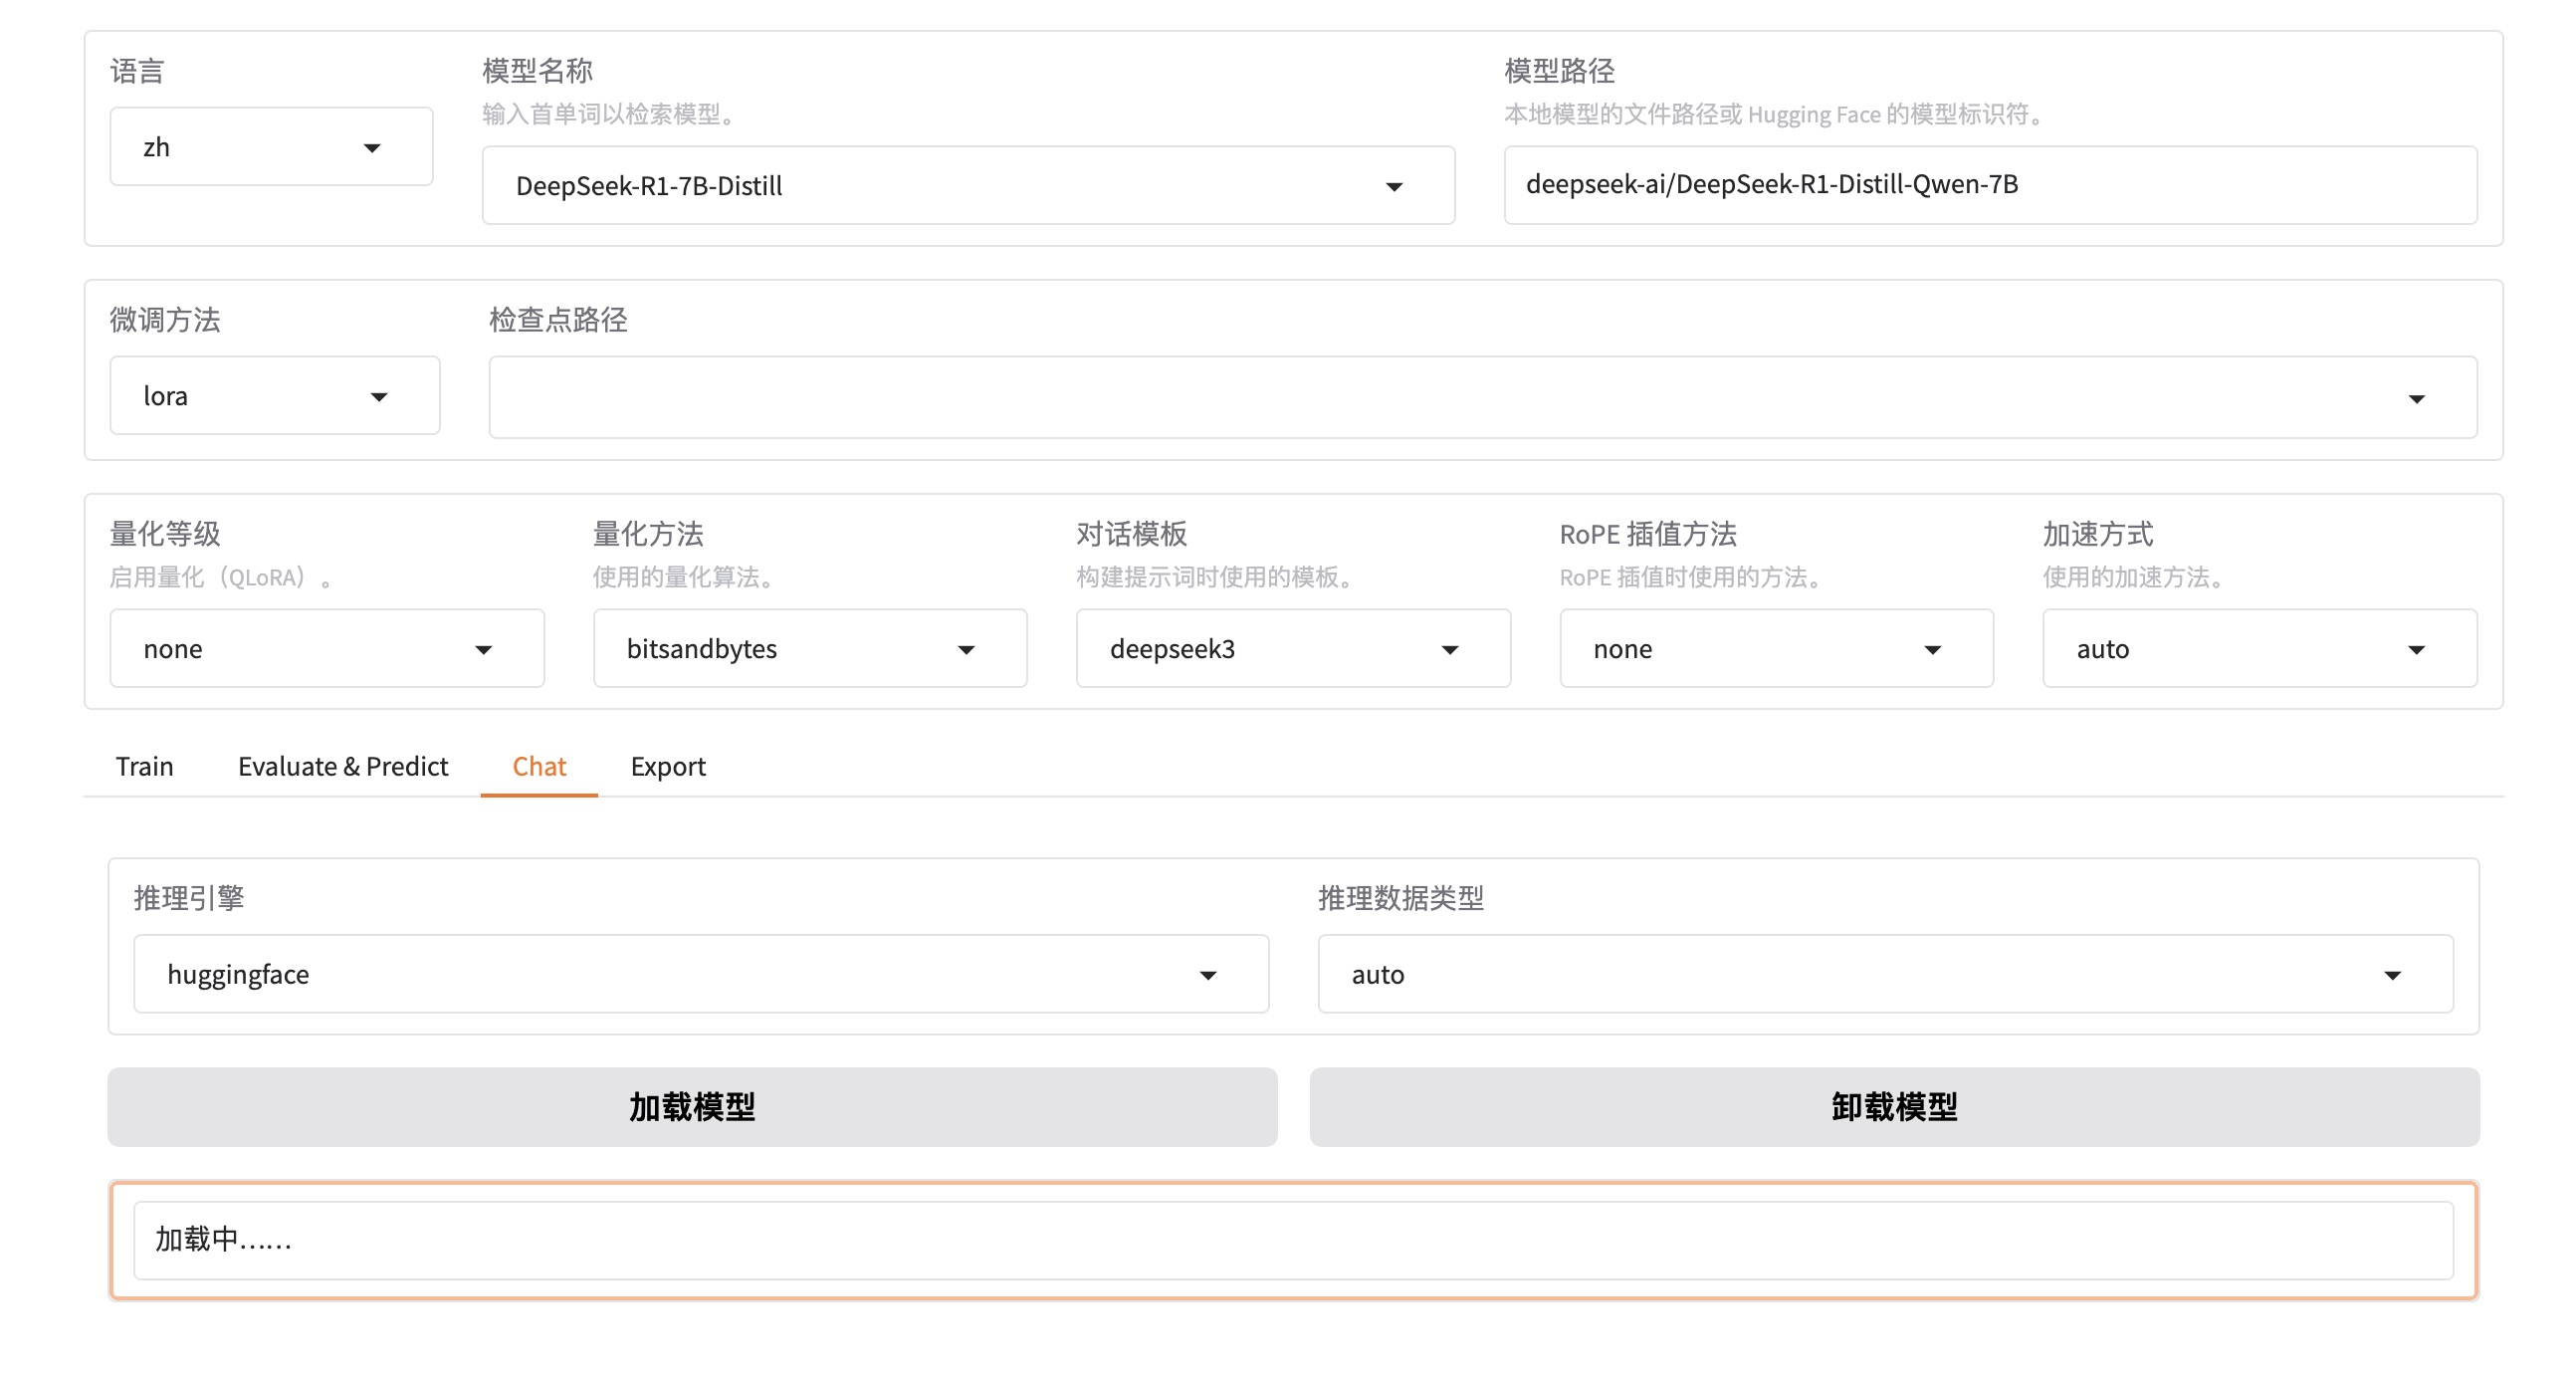The height and width of the screenshot is (1380, 2576).
Task: Open the 推理引擎 huggingface dropdown
Action: point(700,974)
